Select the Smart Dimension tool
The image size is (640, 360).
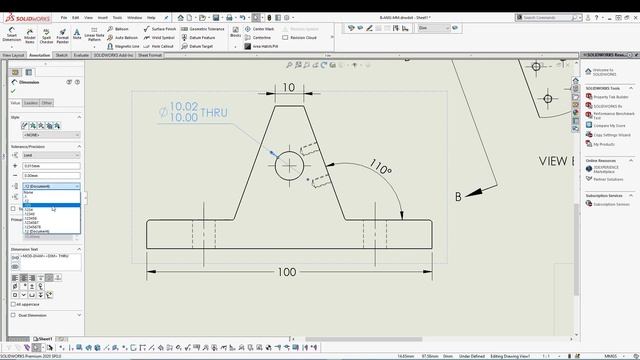click(11, 35)
